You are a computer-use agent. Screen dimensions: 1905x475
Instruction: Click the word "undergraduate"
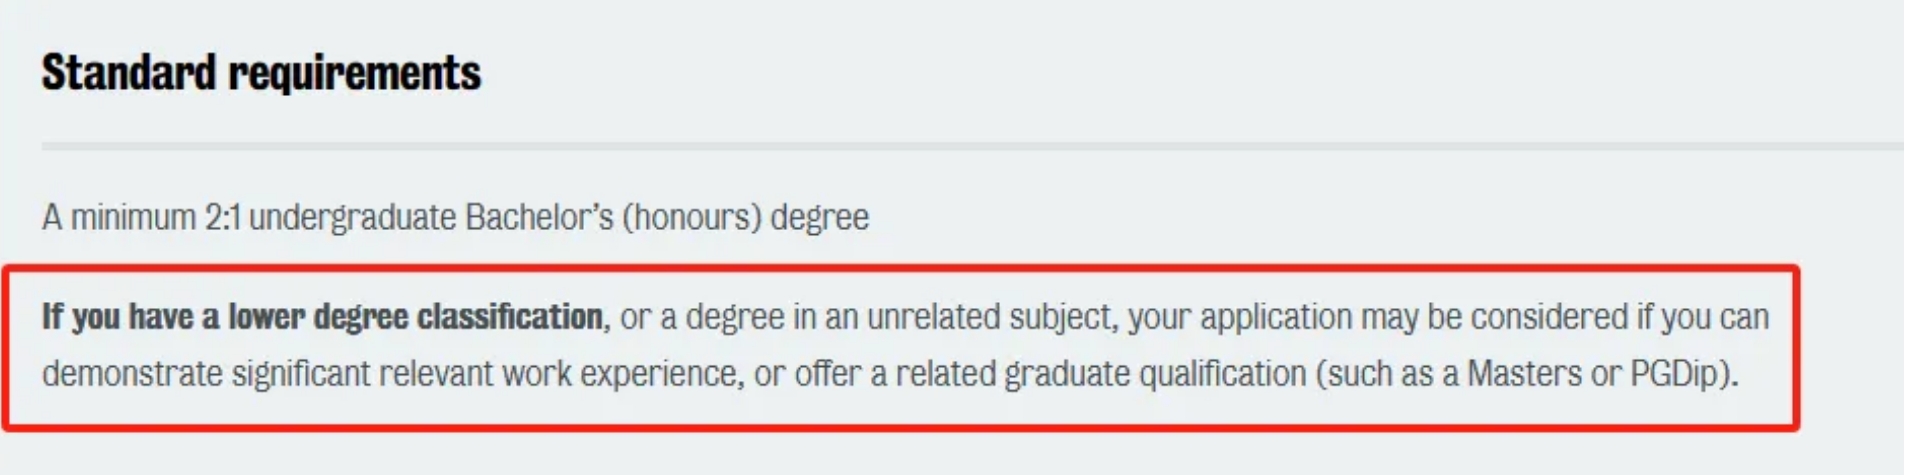(x=352, y=218)
